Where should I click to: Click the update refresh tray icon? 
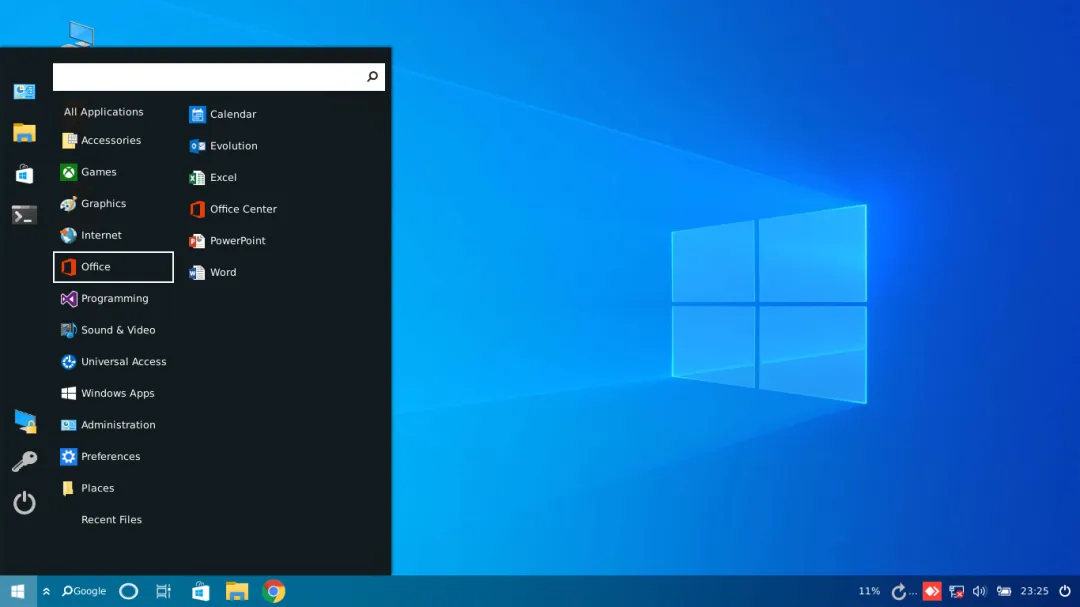(x=899, y=592)
